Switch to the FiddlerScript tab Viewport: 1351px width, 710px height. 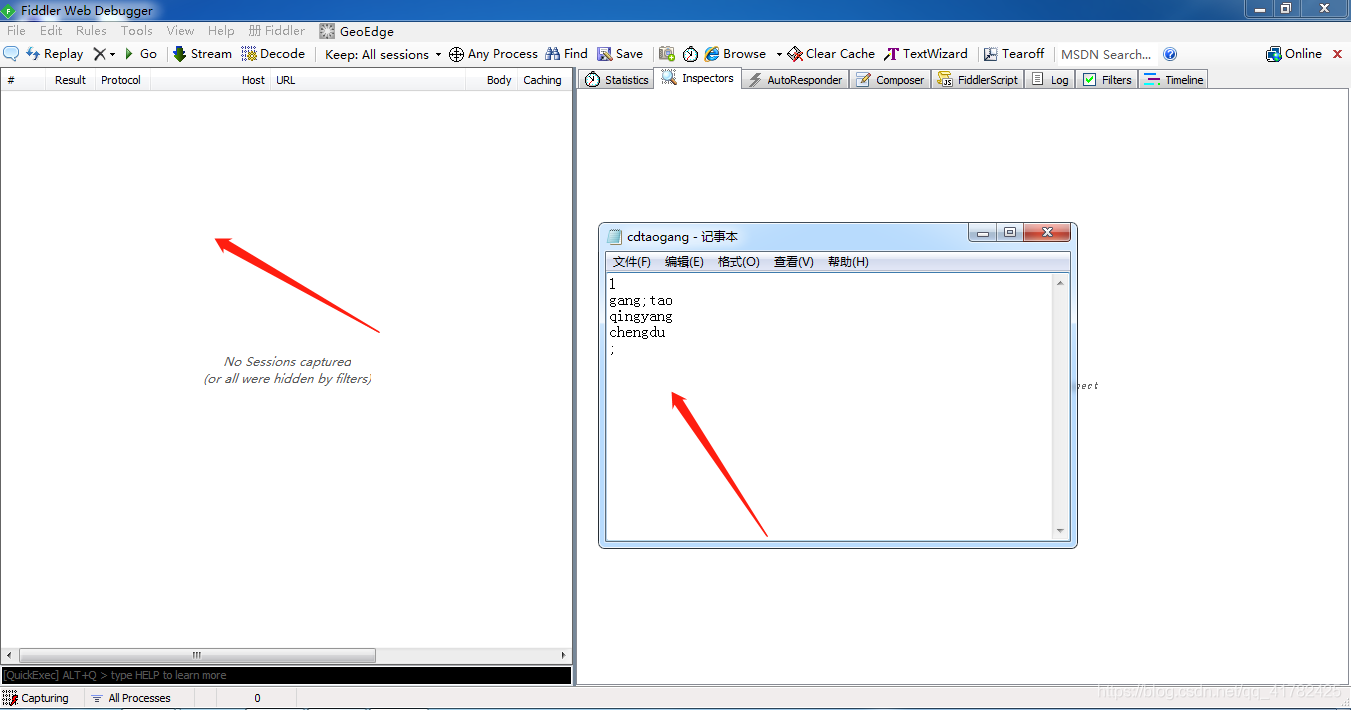click(978, 79)
